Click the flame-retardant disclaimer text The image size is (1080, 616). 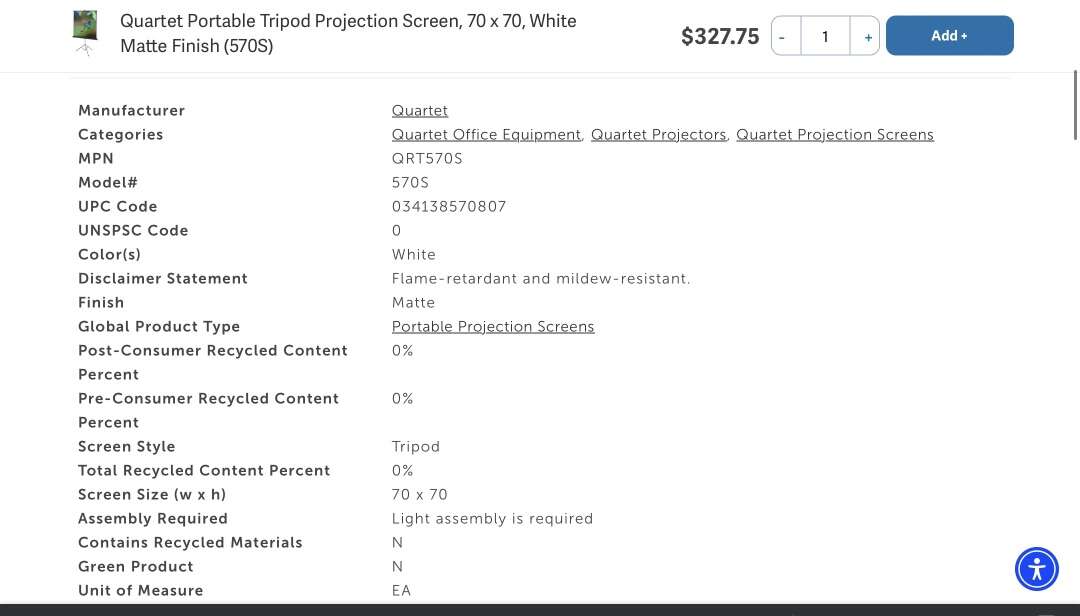click(541, 278)
